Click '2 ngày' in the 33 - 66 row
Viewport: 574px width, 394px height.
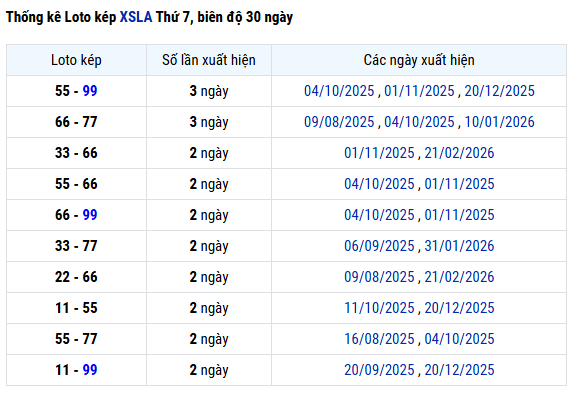tap(209, 154)
